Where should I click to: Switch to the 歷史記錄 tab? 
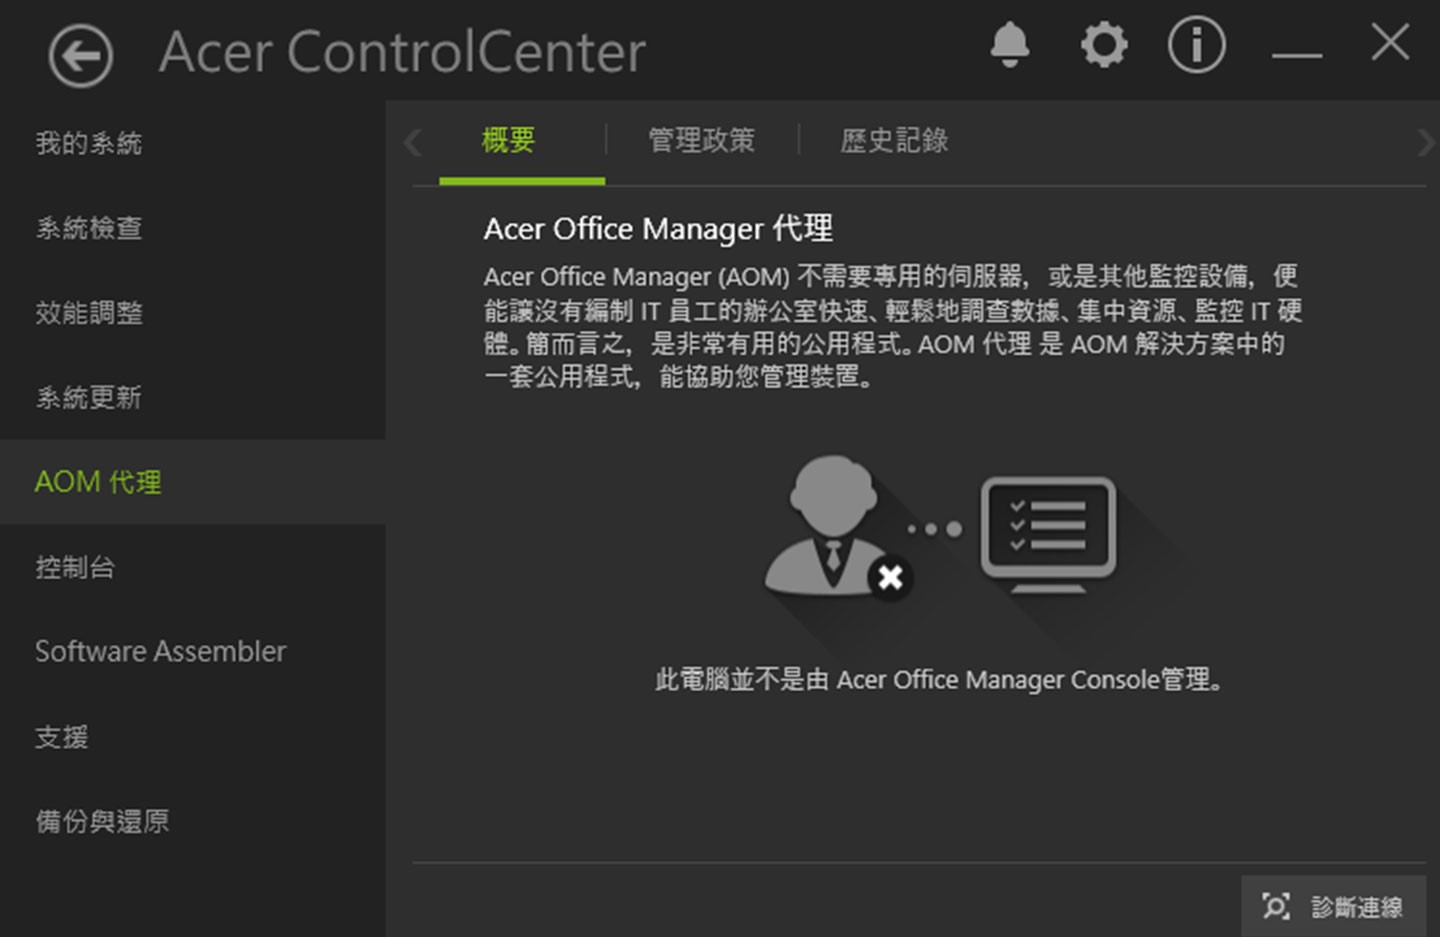893,140
